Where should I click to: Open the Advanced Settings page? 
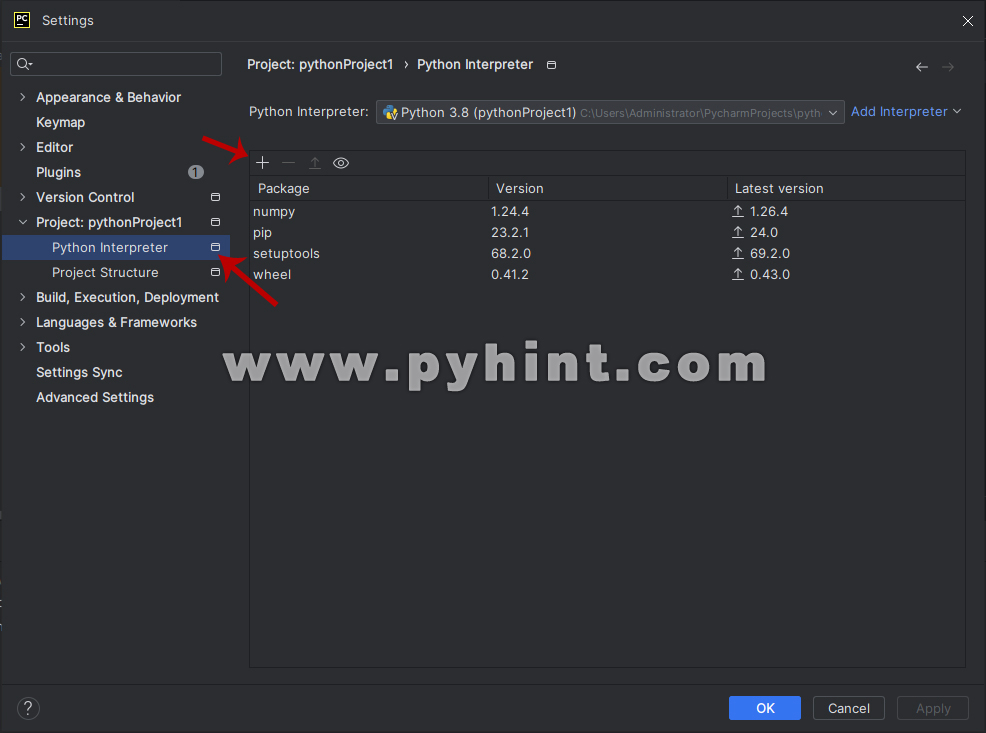(x=95, y=397)
